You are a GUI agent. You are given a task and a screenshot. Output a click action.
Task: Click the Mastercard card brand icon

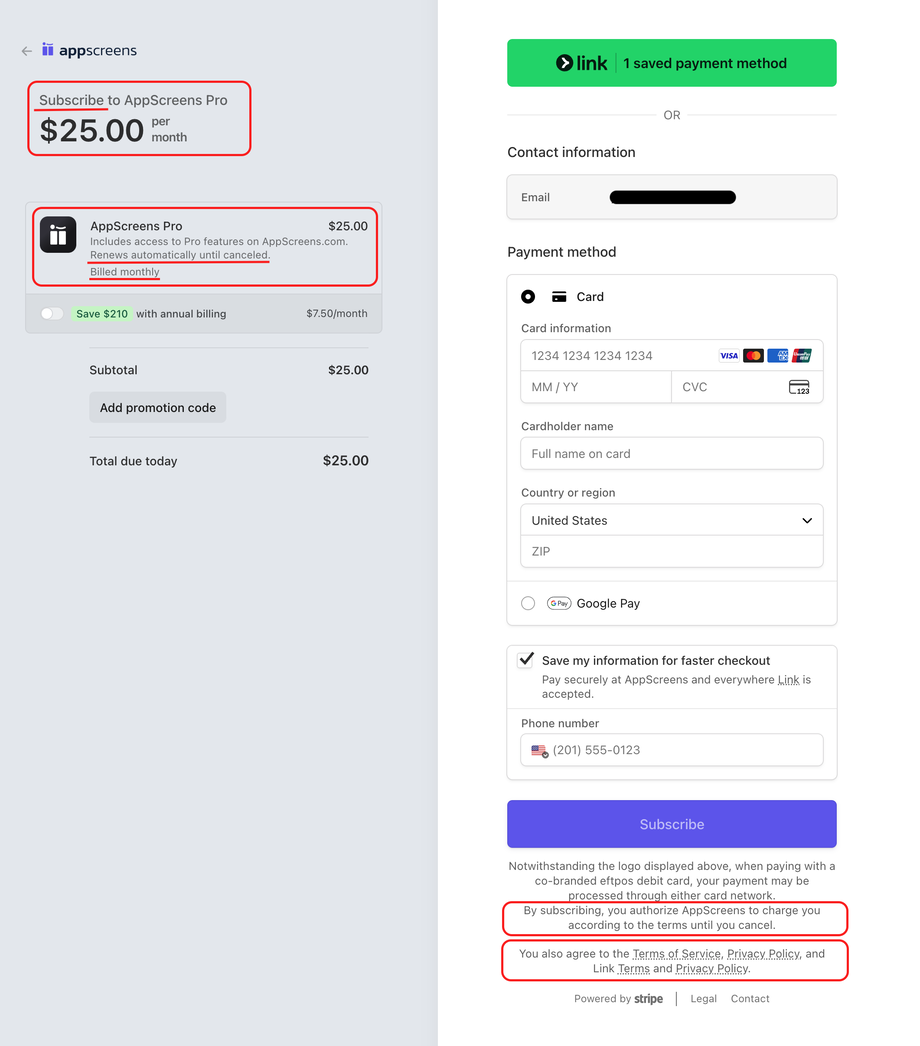[x=753, y=355]
